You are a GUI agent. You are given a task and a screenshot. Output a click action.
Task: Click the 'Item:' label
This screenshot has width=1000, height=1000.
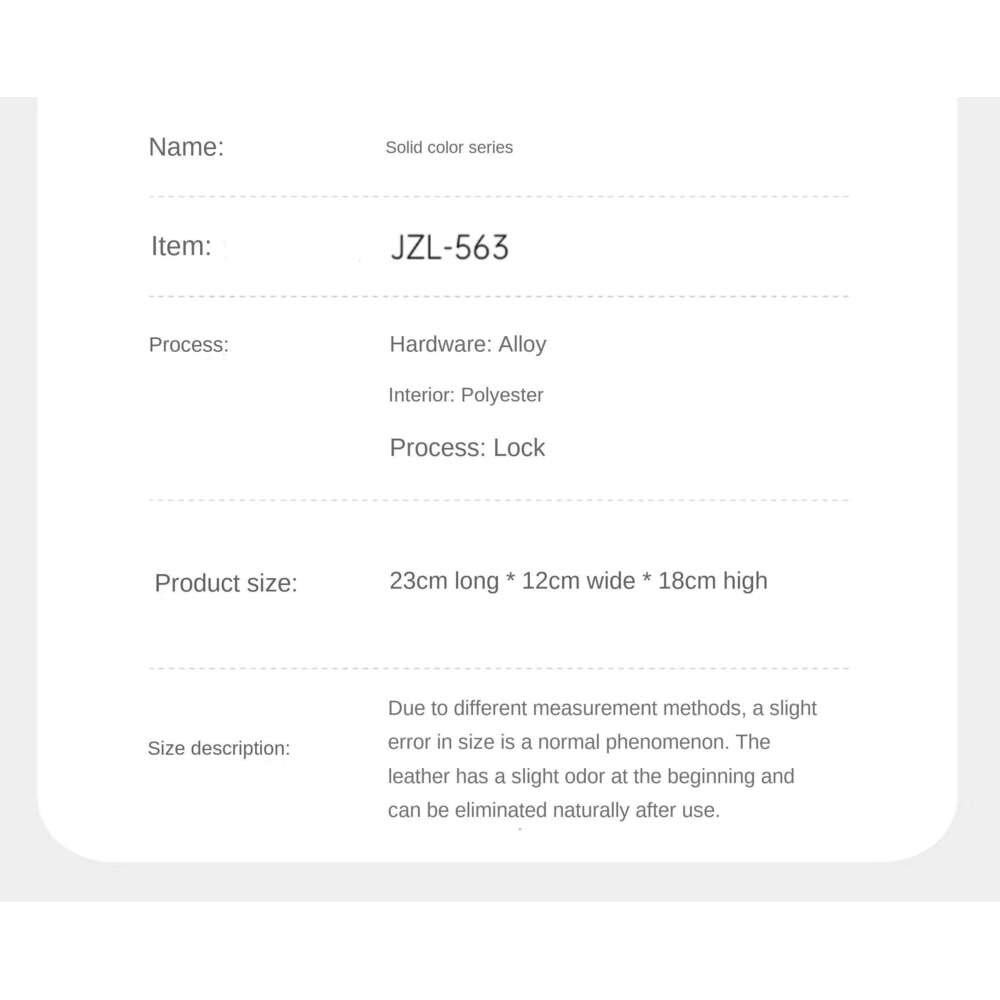pyautogui.click(x=181, y=246)
